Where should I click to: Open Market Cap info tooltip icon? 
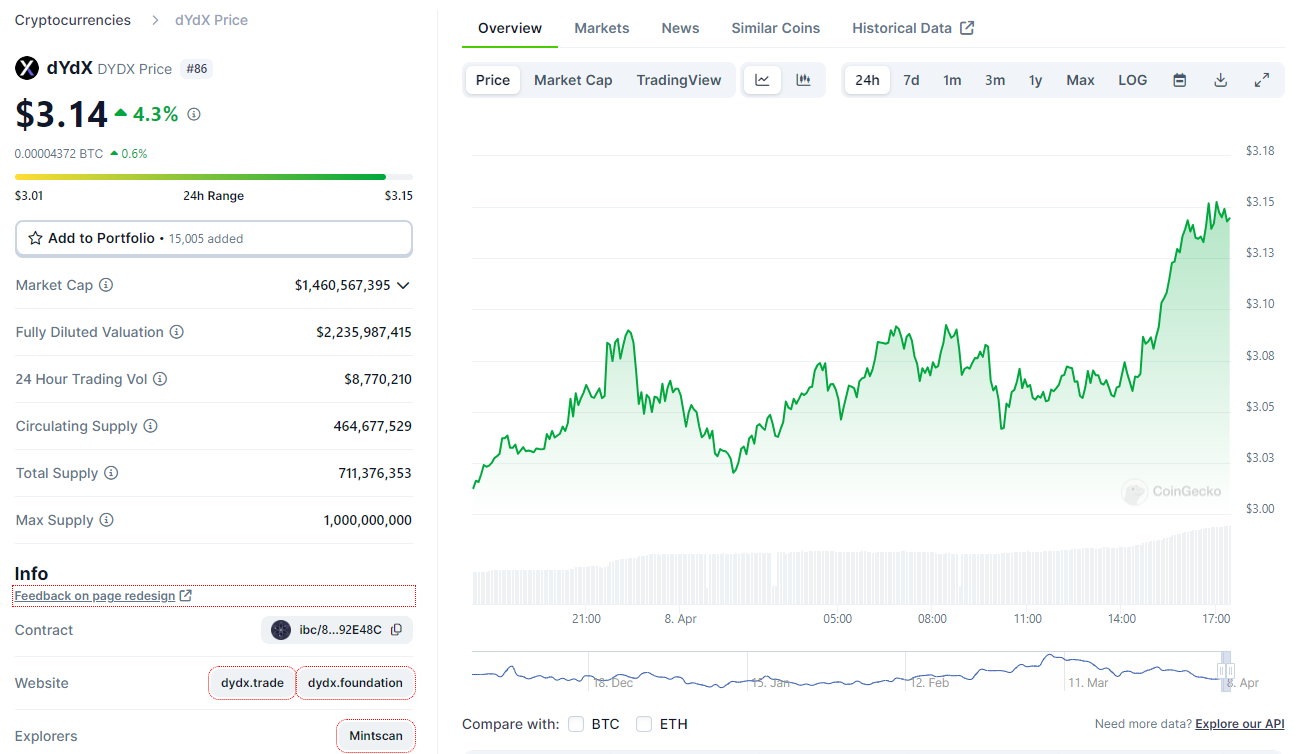(x=106, y=285)
